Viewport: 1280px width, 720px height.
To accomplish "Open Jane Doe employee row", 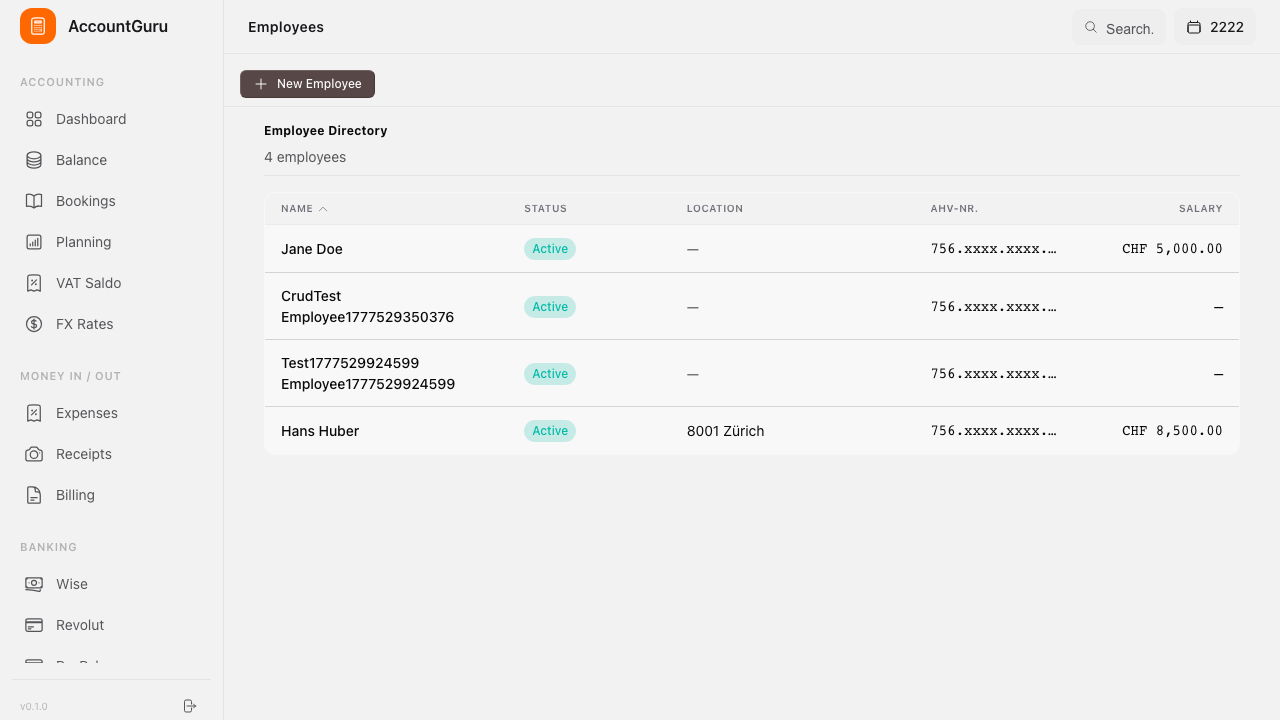I will tap(752, 249).
